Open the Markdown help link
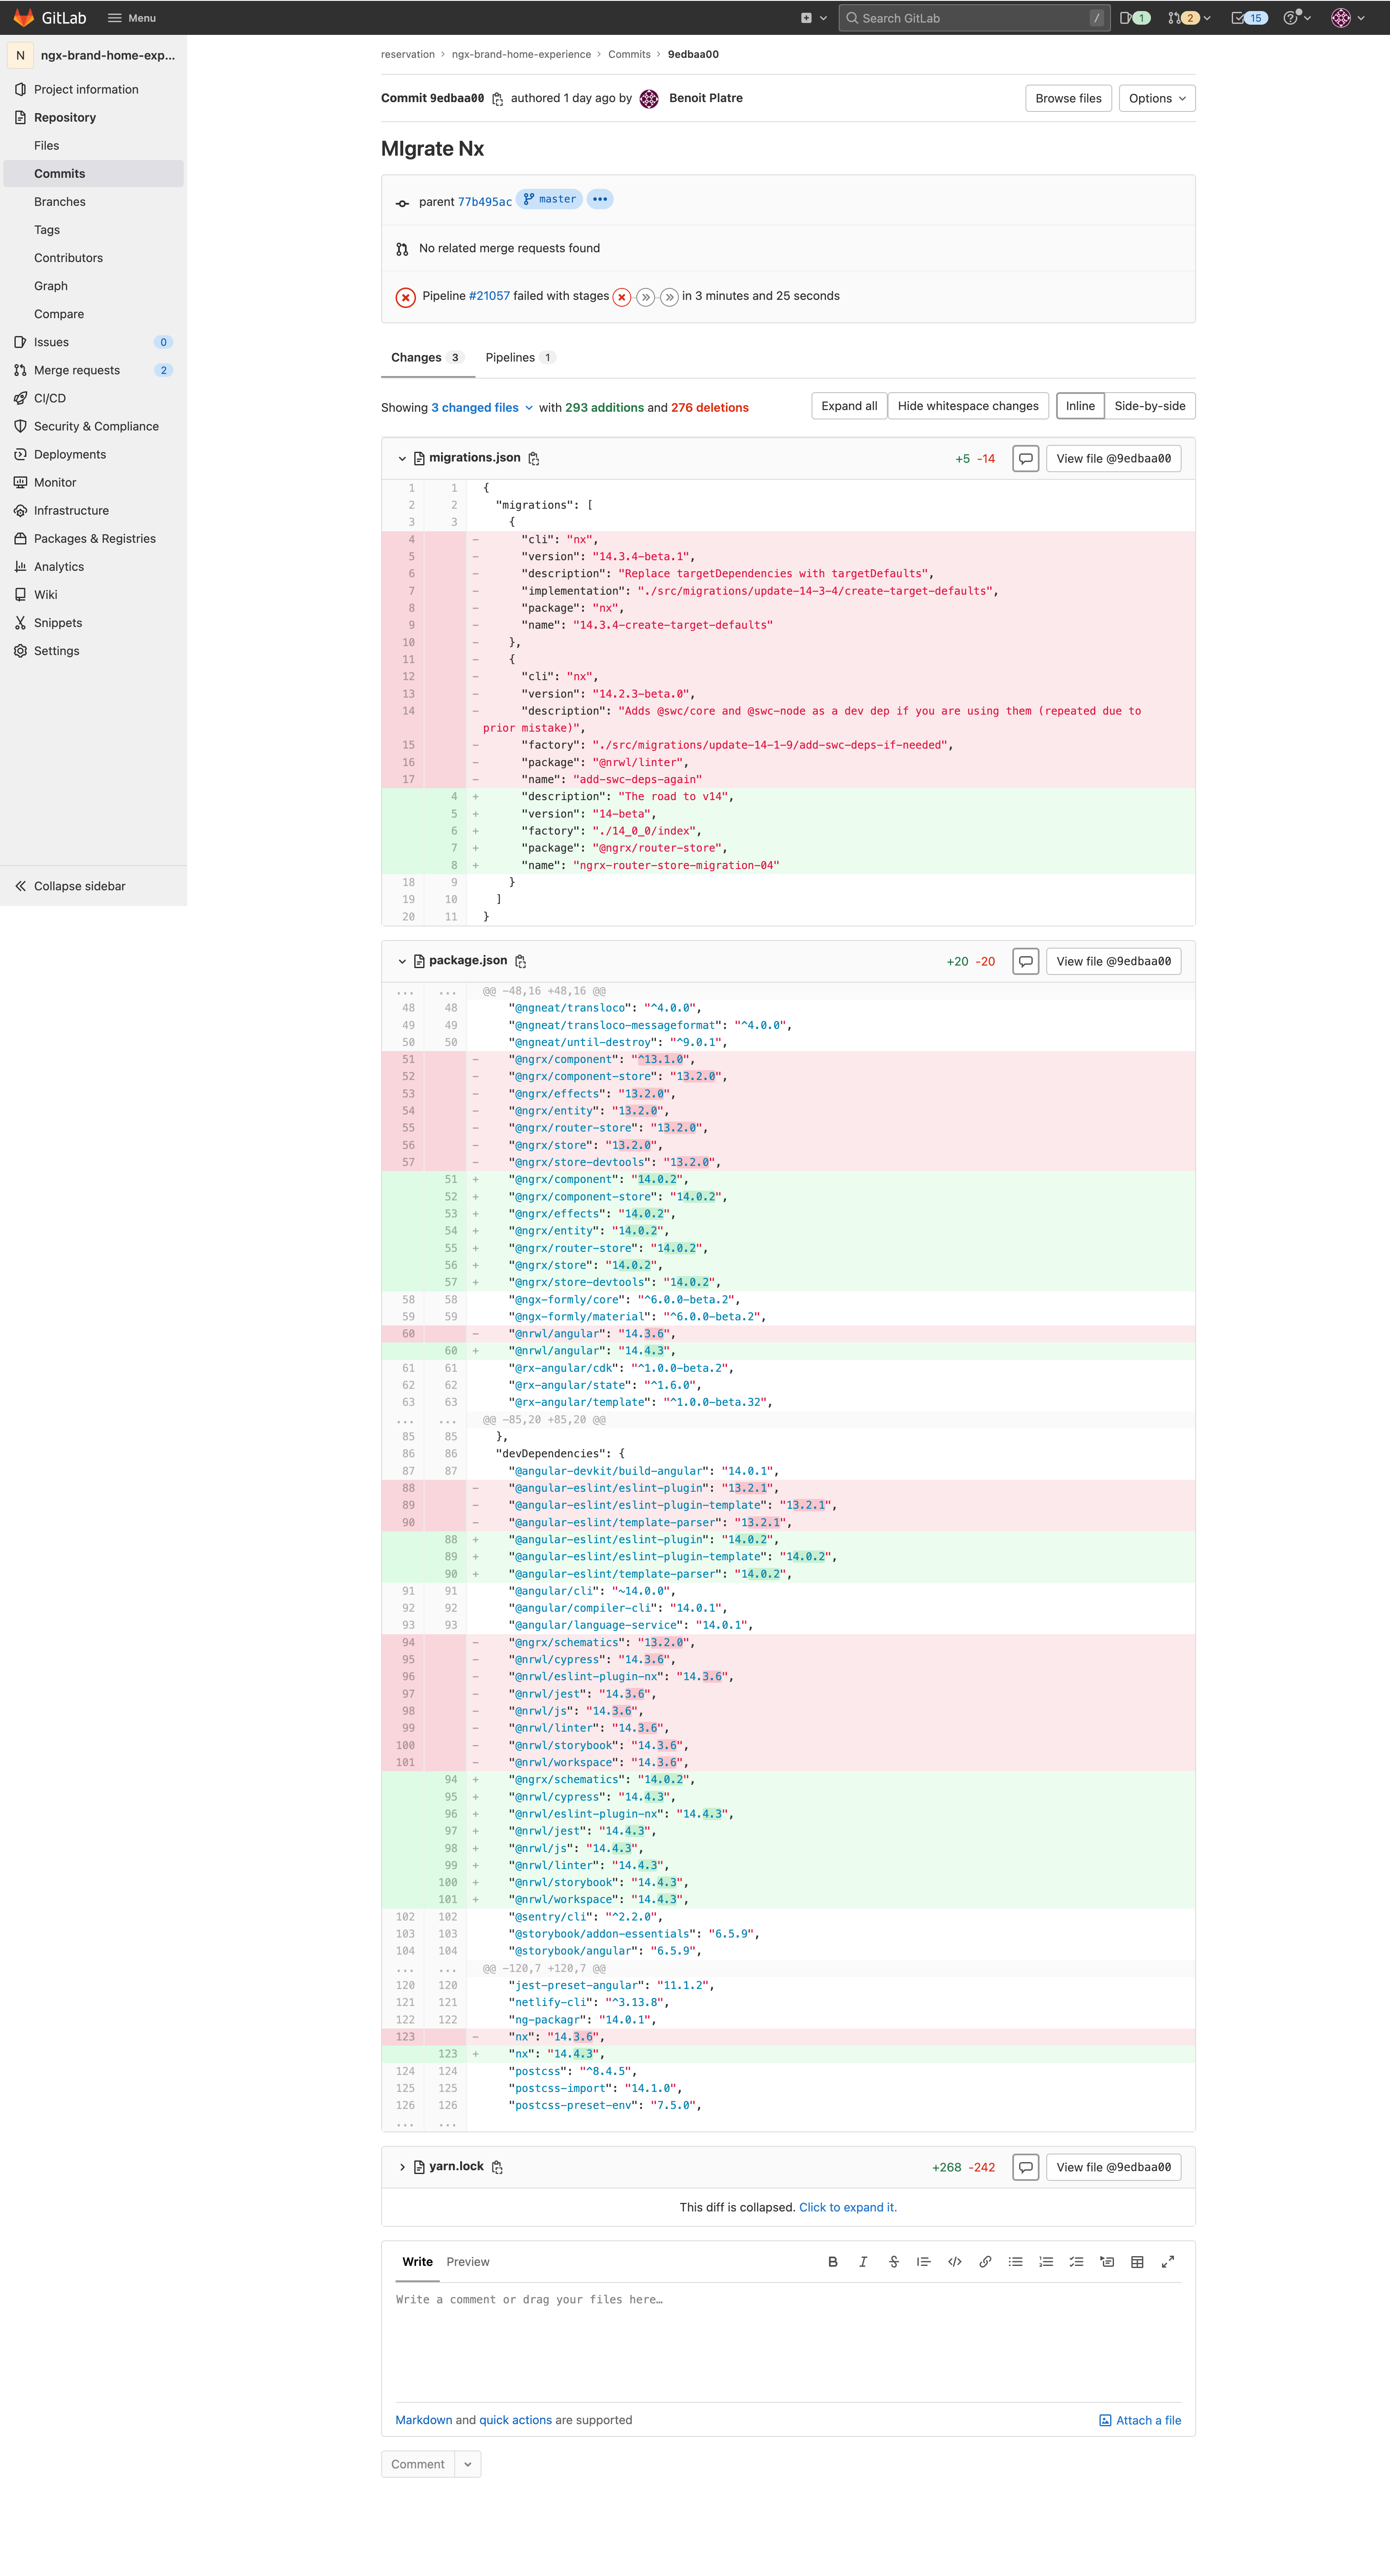The image size is (1390, 2576). click(x=424, y=2420)
